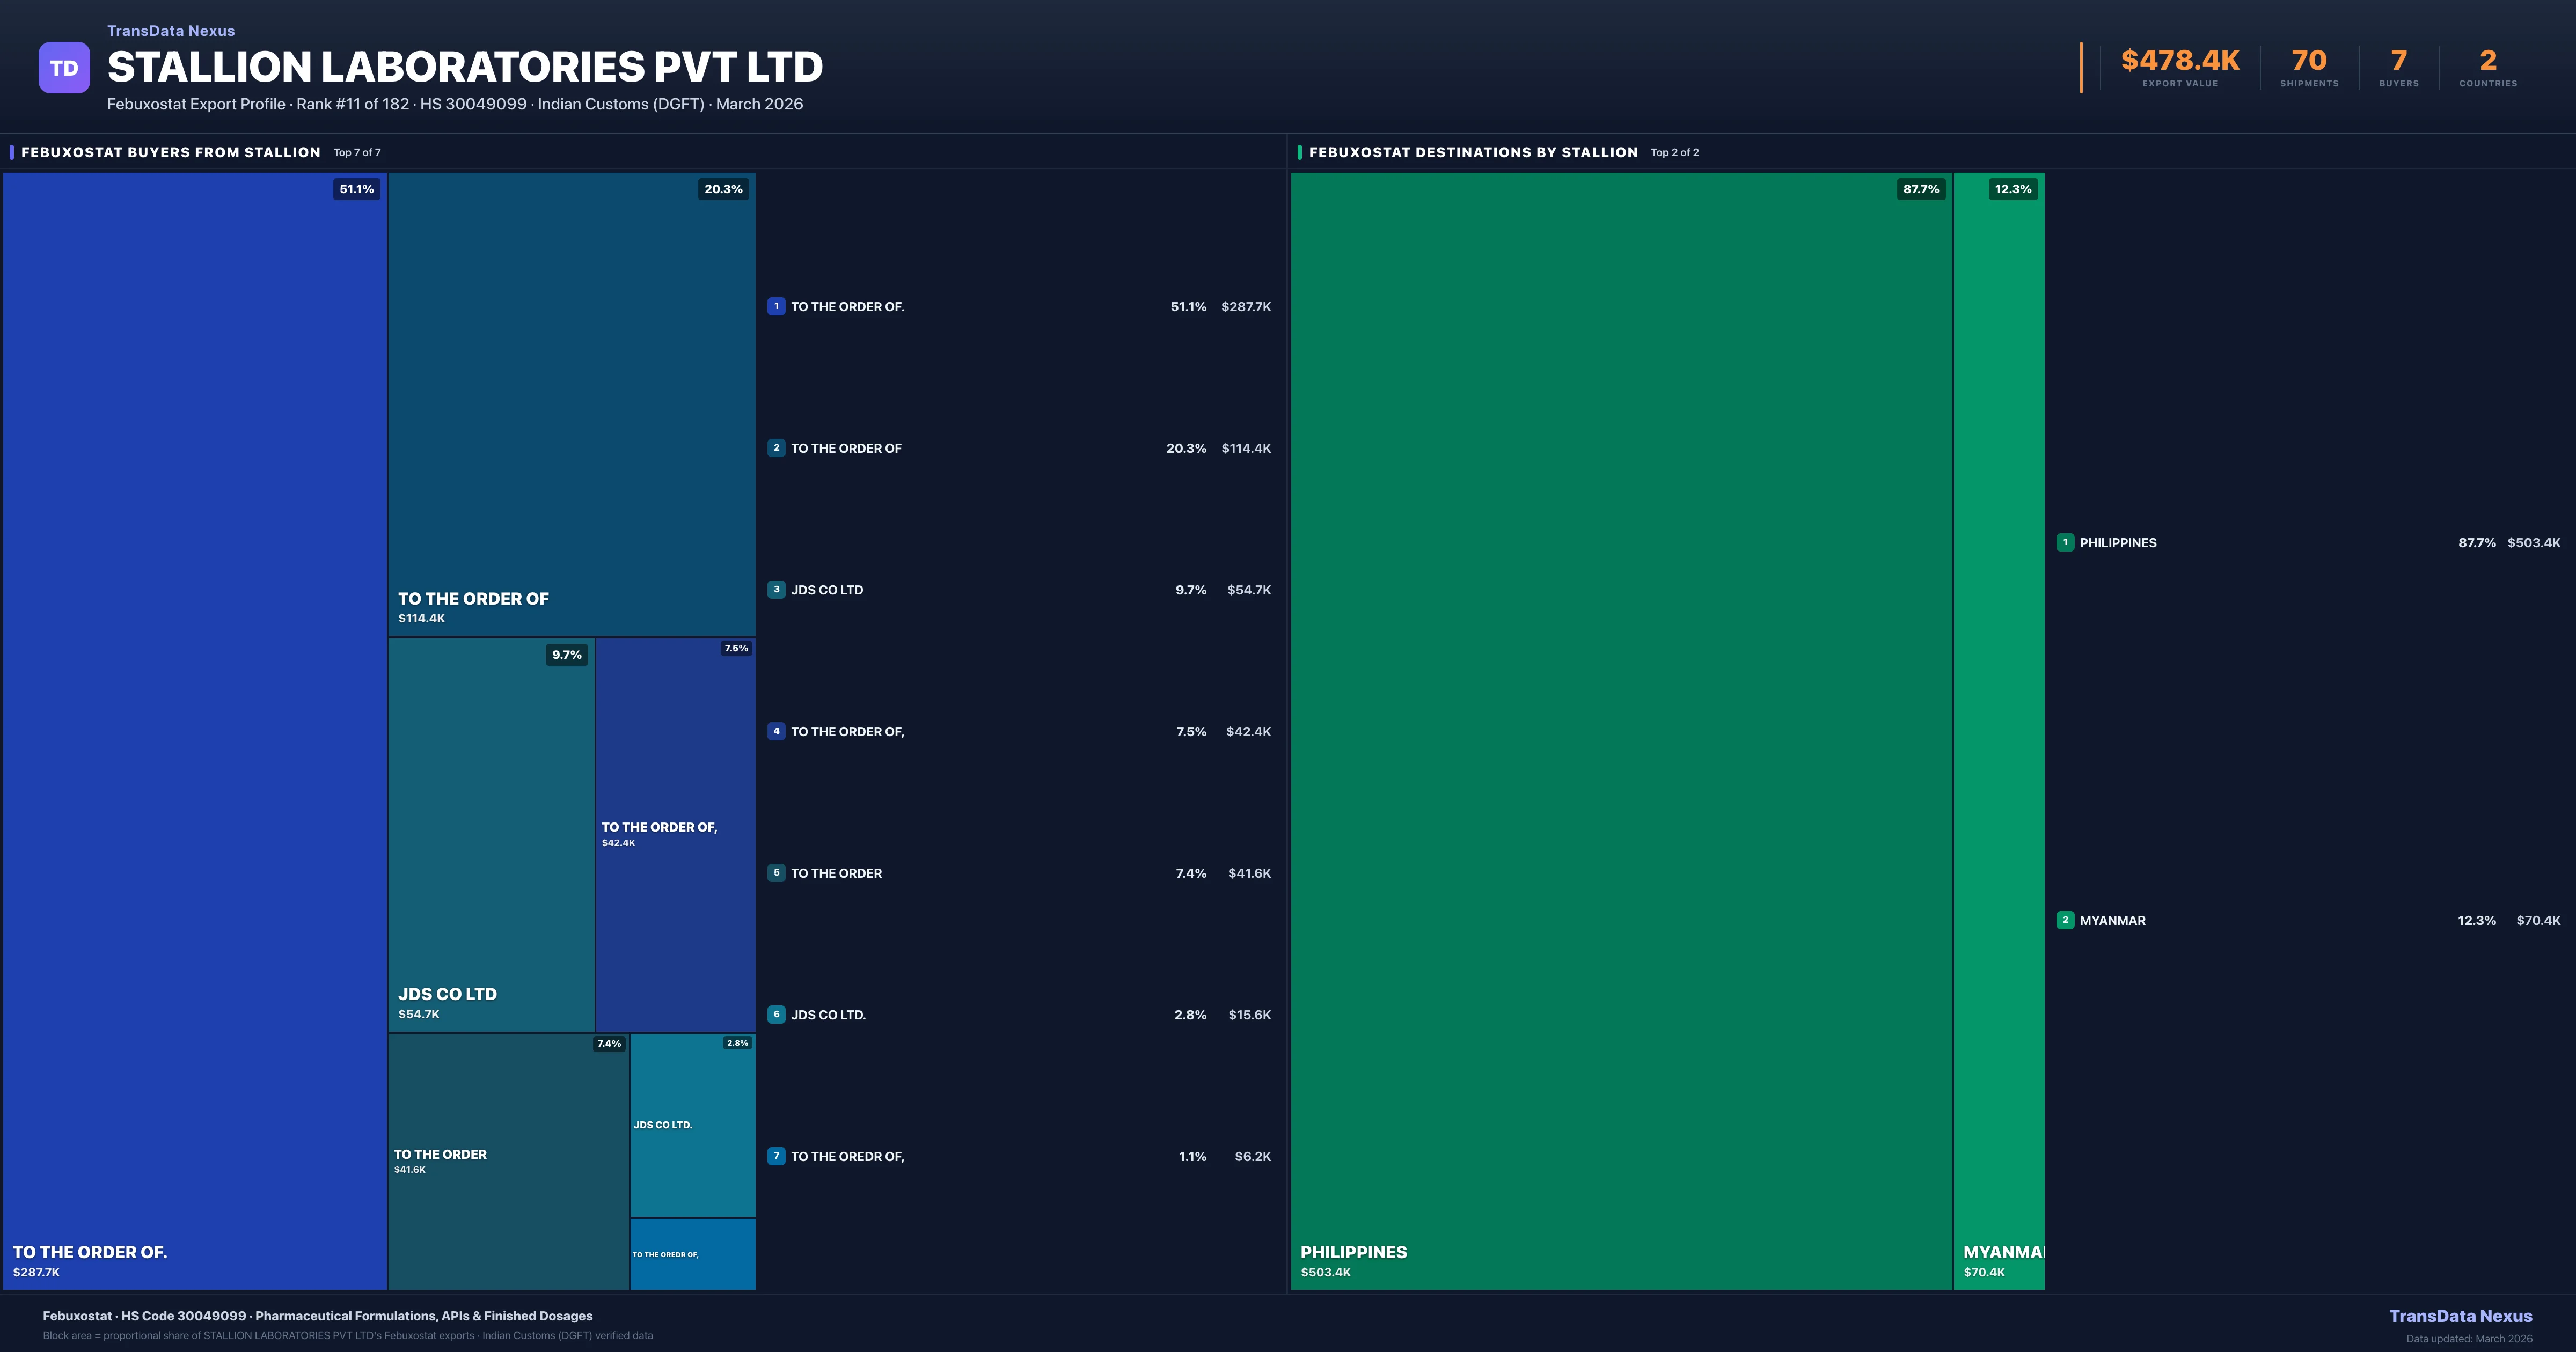Click rank badge 7 beside TO THE OREDR OF,
2576x1352 pixels.
pyautogui.click(x=776, y=1156)
